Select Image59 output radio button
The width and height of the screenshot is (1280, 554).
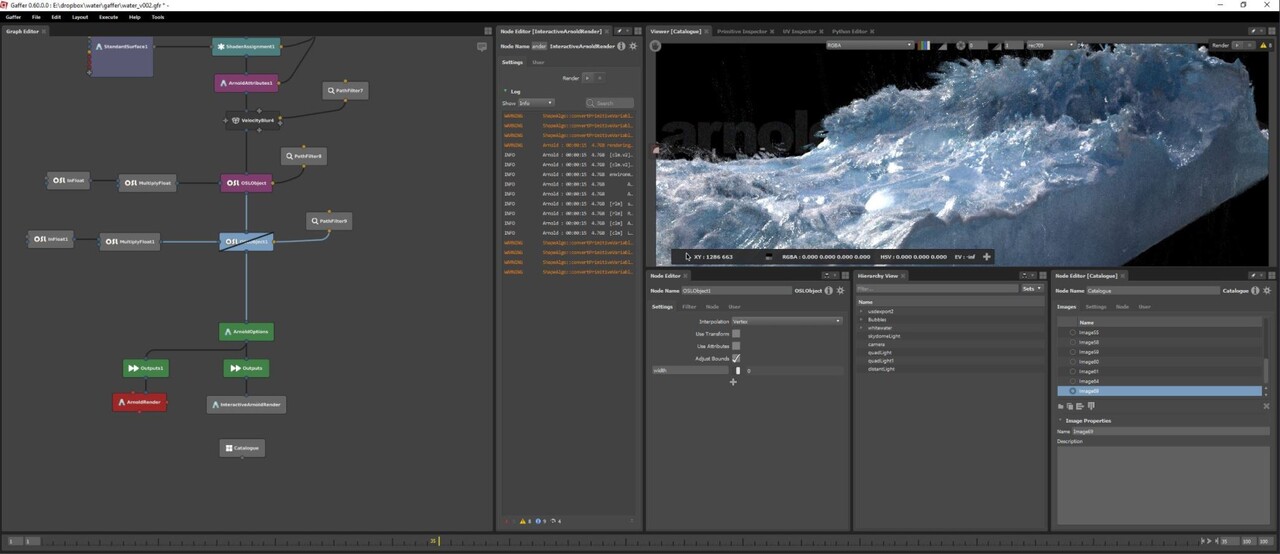point(1073,352)
